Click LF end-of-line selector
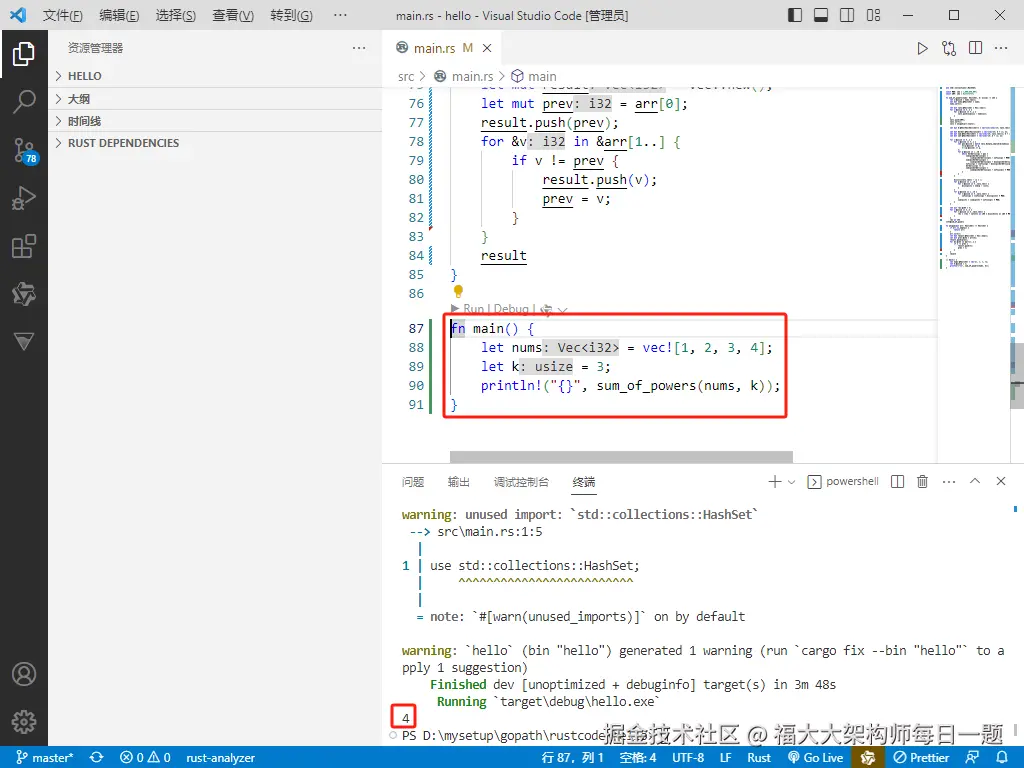1024x768 pixels. tap(726, 757)
